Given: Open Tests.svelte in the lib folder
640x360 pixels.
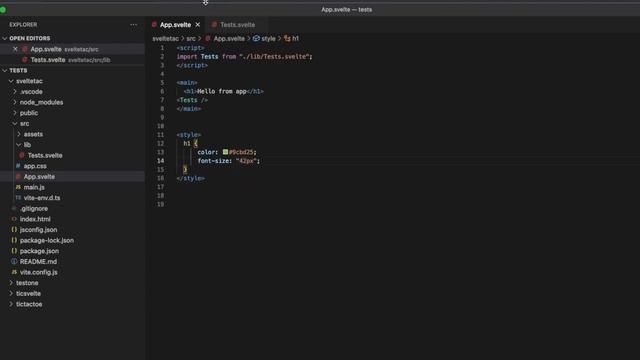Looking at the screenshot, I should [x=45, y=155].
